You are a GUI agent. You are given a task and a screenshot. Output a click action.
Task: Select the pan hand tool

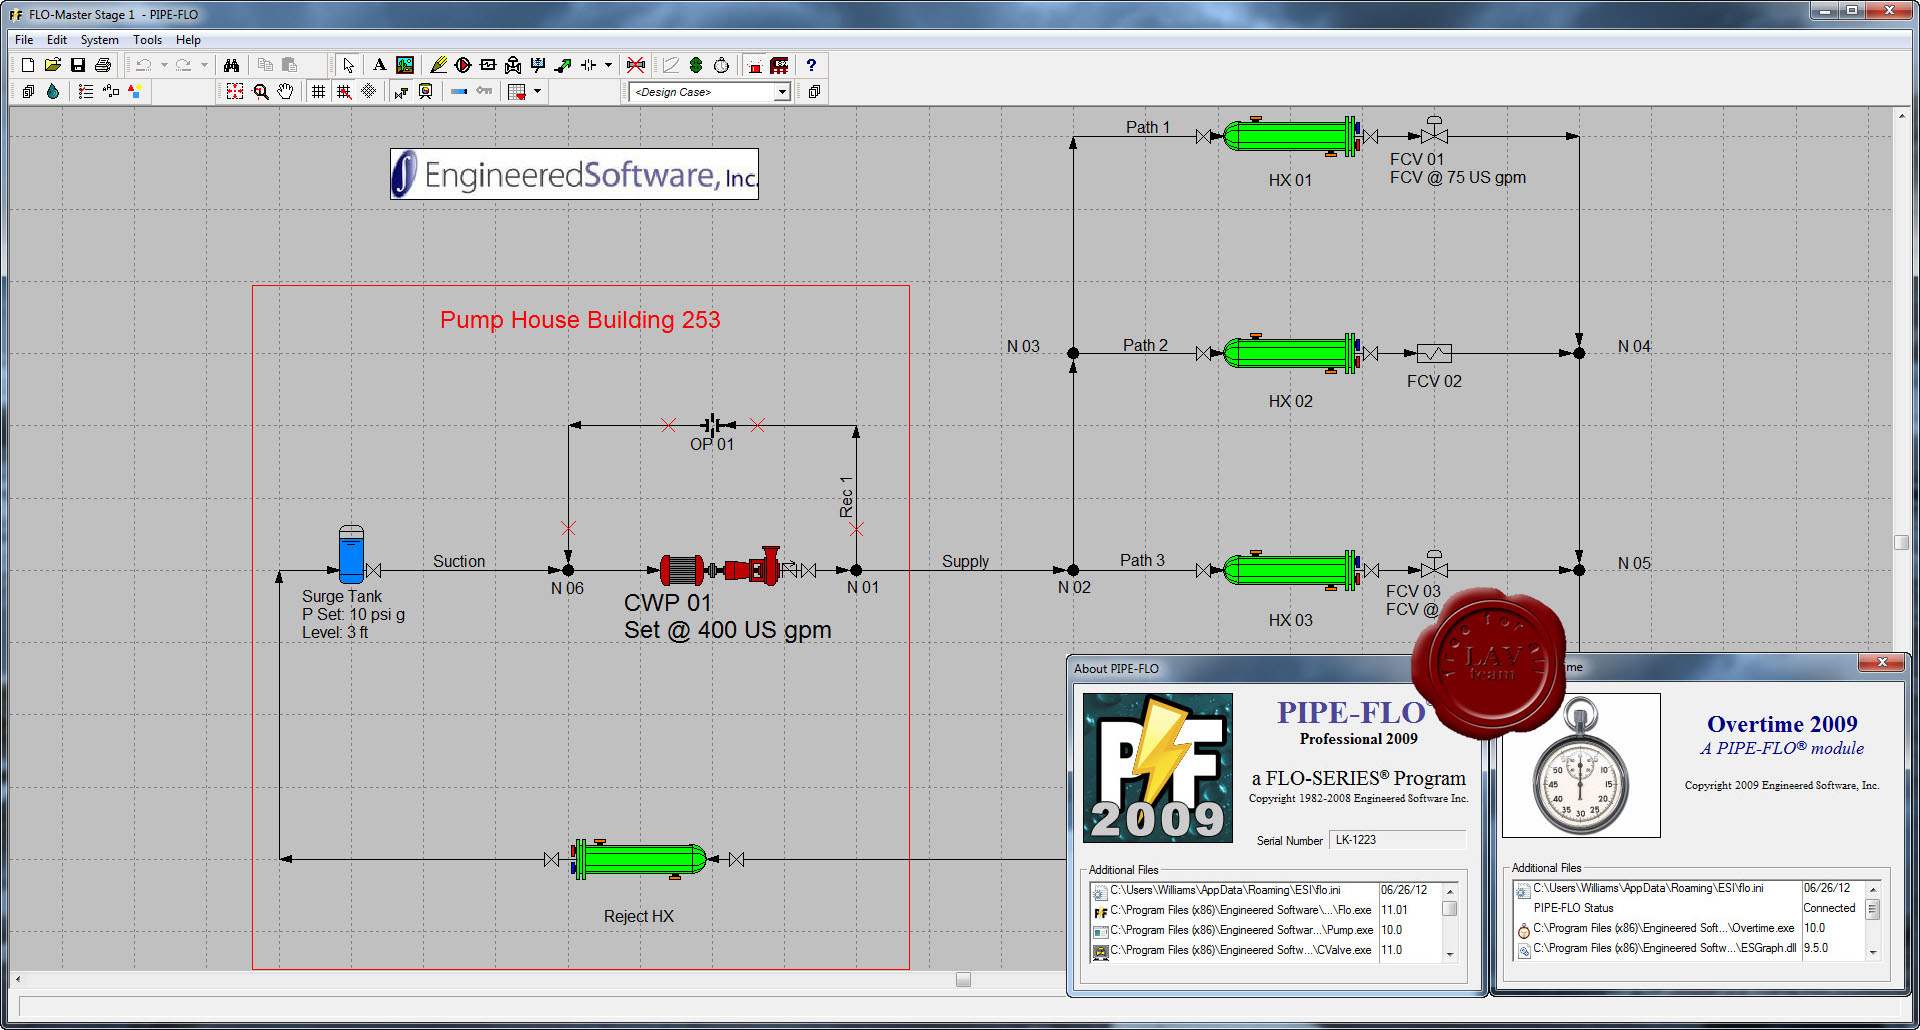285,91
